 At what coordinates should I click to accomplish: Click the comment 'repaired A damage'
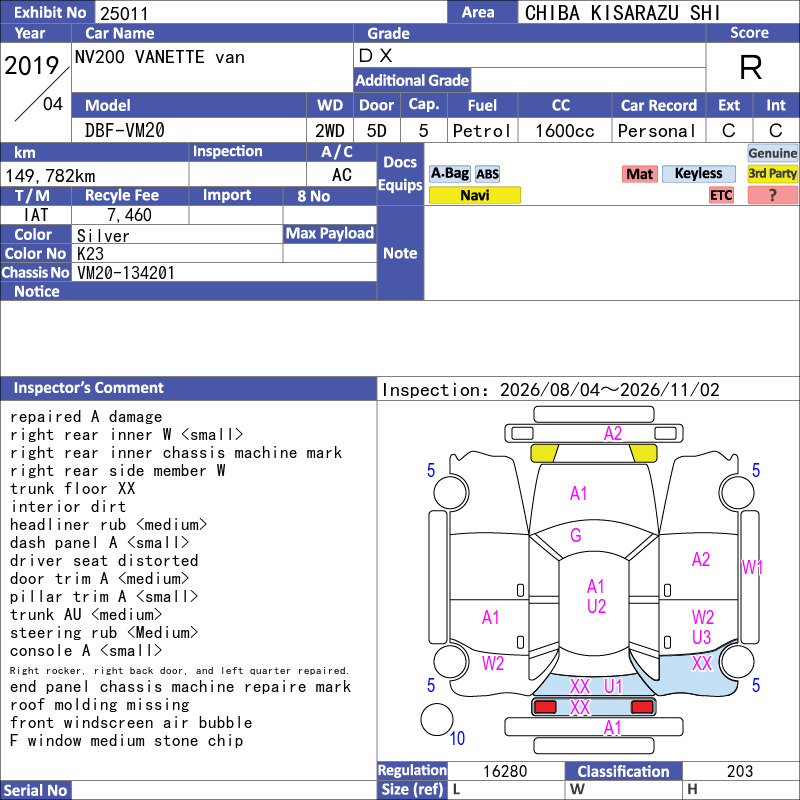click(86, 417)
